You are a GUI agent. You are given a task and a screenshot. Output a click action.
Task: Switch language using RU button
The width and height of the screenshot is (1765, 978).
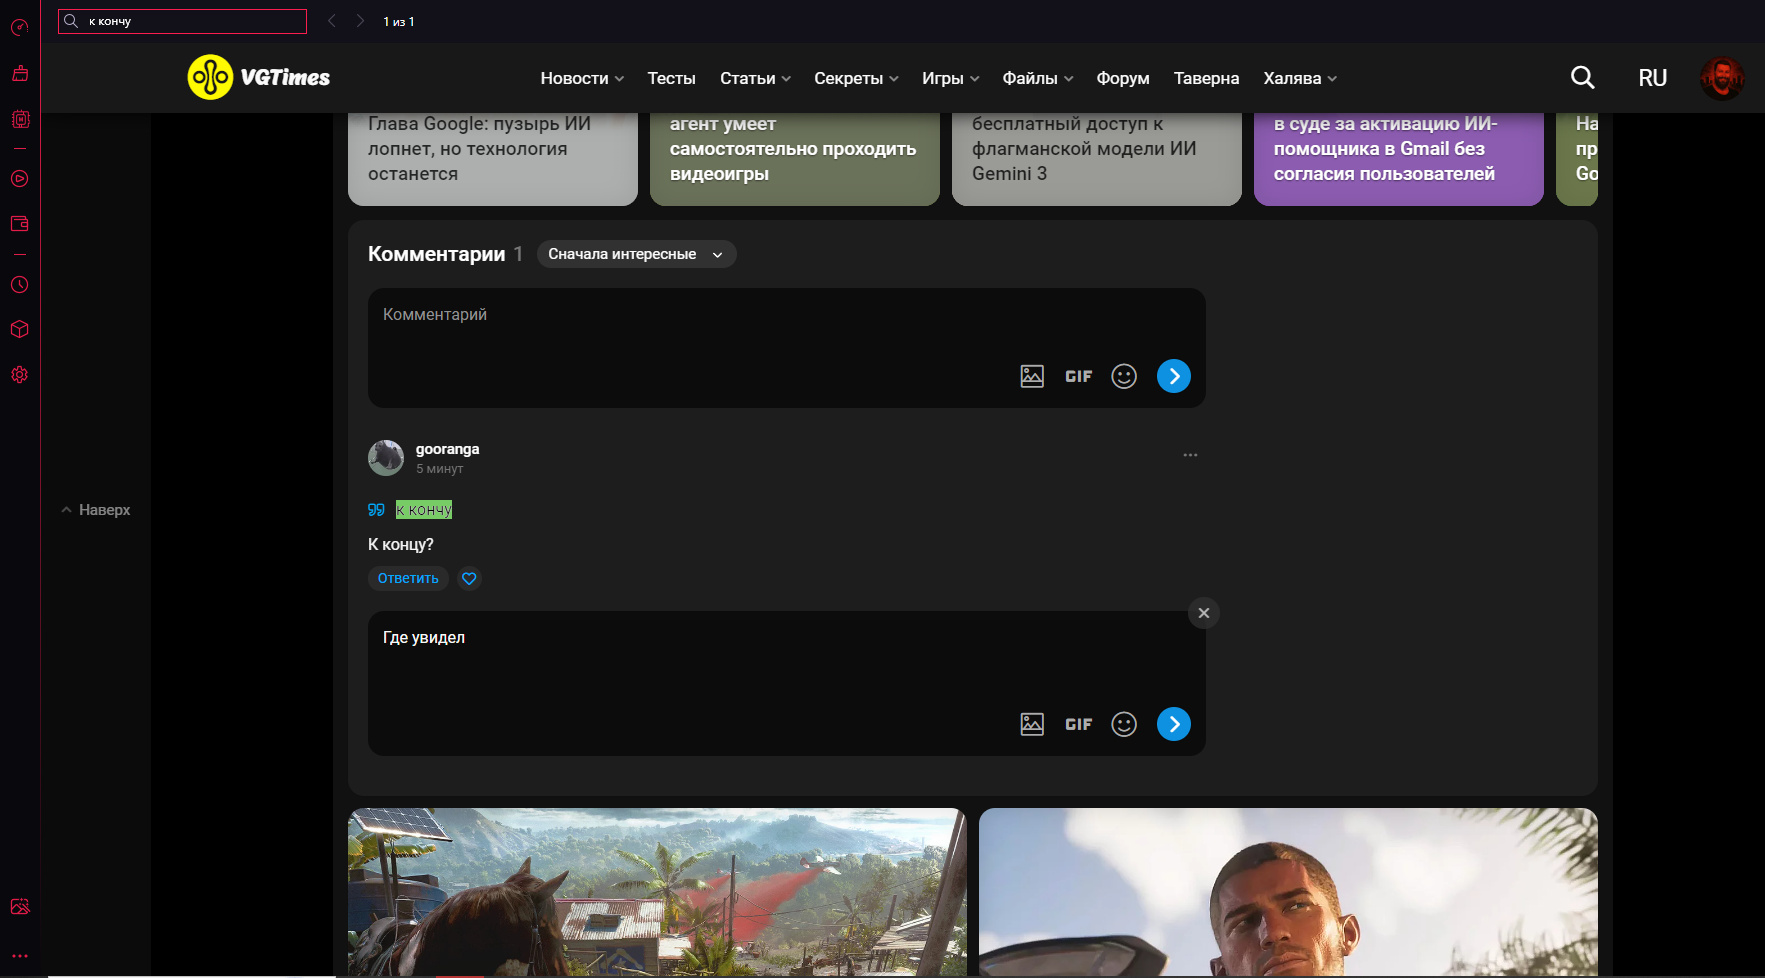1652,78
